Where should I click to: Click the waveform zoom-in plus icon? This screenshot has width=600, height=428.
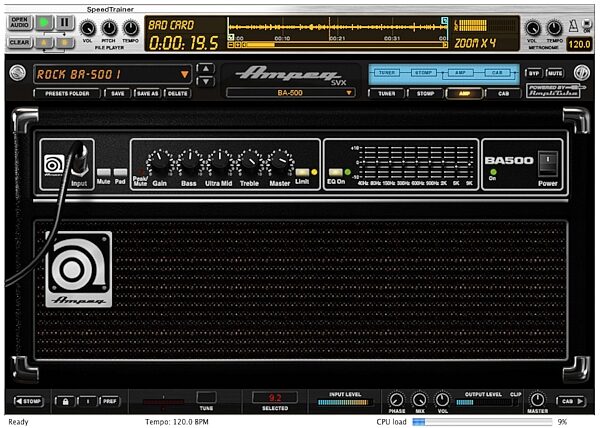coord(237,45)
